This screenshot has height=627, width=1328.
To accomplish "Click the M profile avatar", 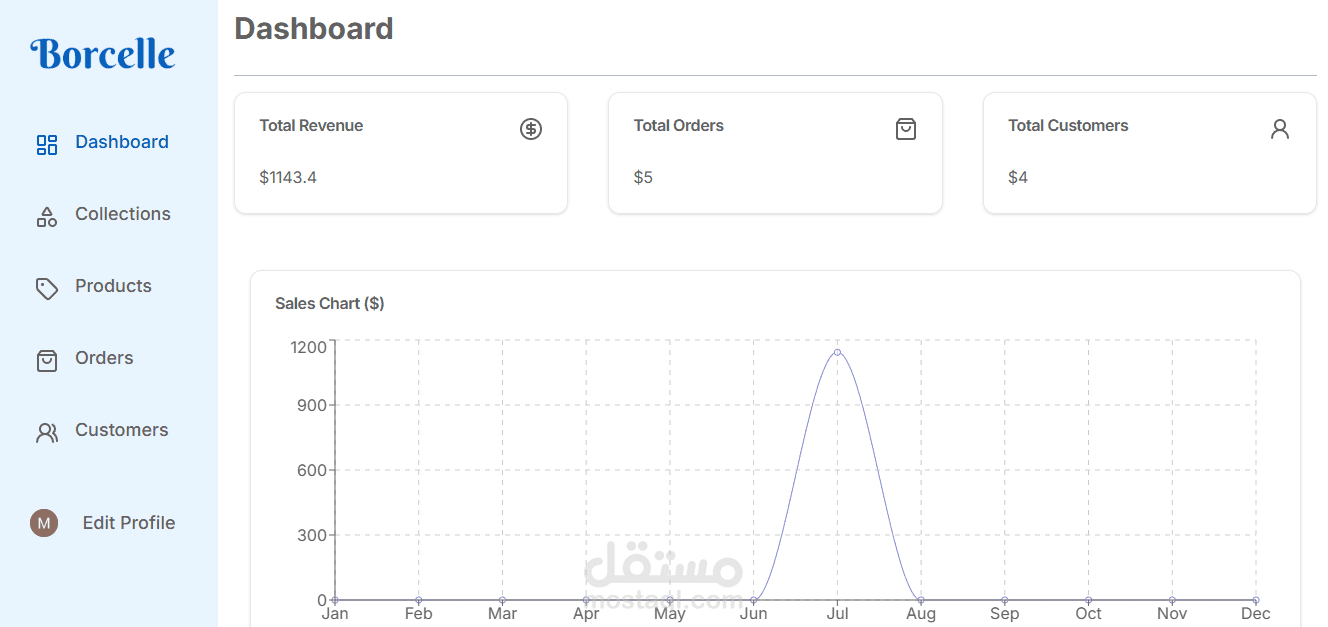I will point(44,522).
